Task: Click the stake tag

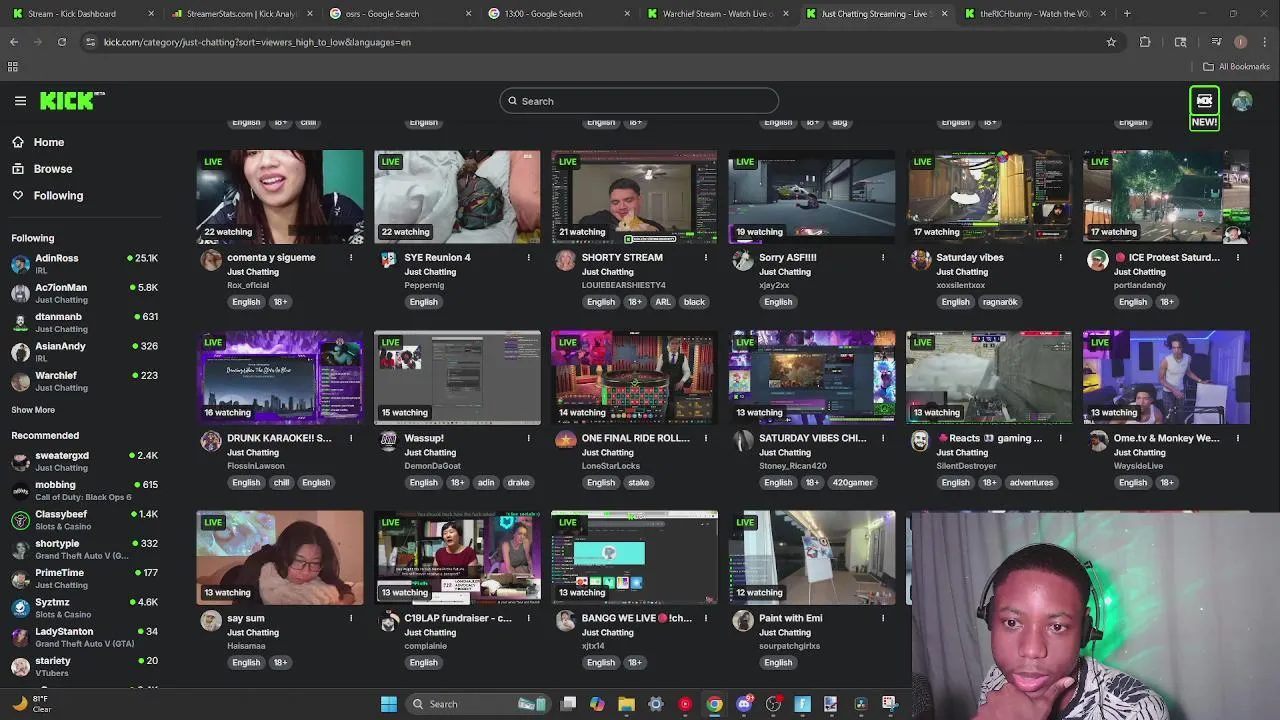Action: (638, 482)
